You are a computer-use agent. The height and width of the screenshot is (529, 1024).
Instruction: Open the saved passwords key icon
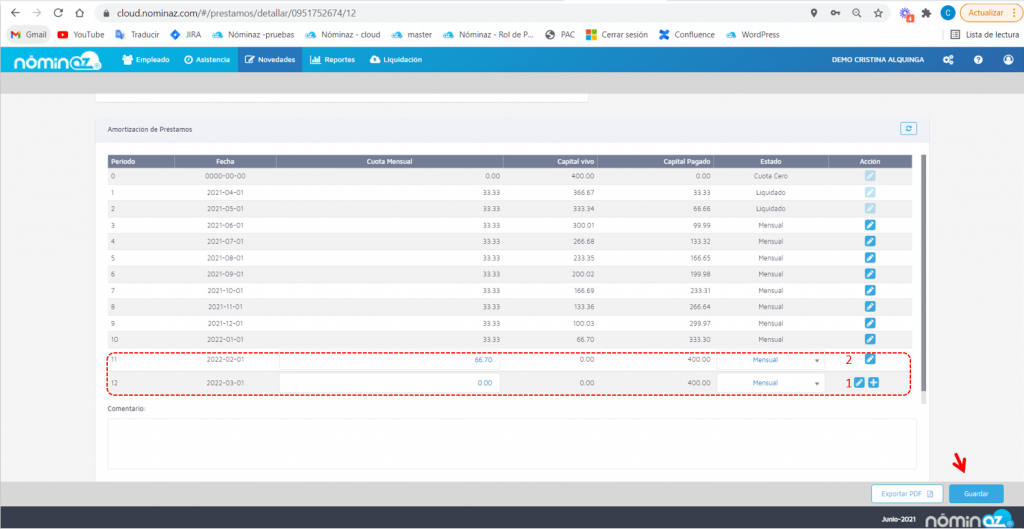[835, 13]
